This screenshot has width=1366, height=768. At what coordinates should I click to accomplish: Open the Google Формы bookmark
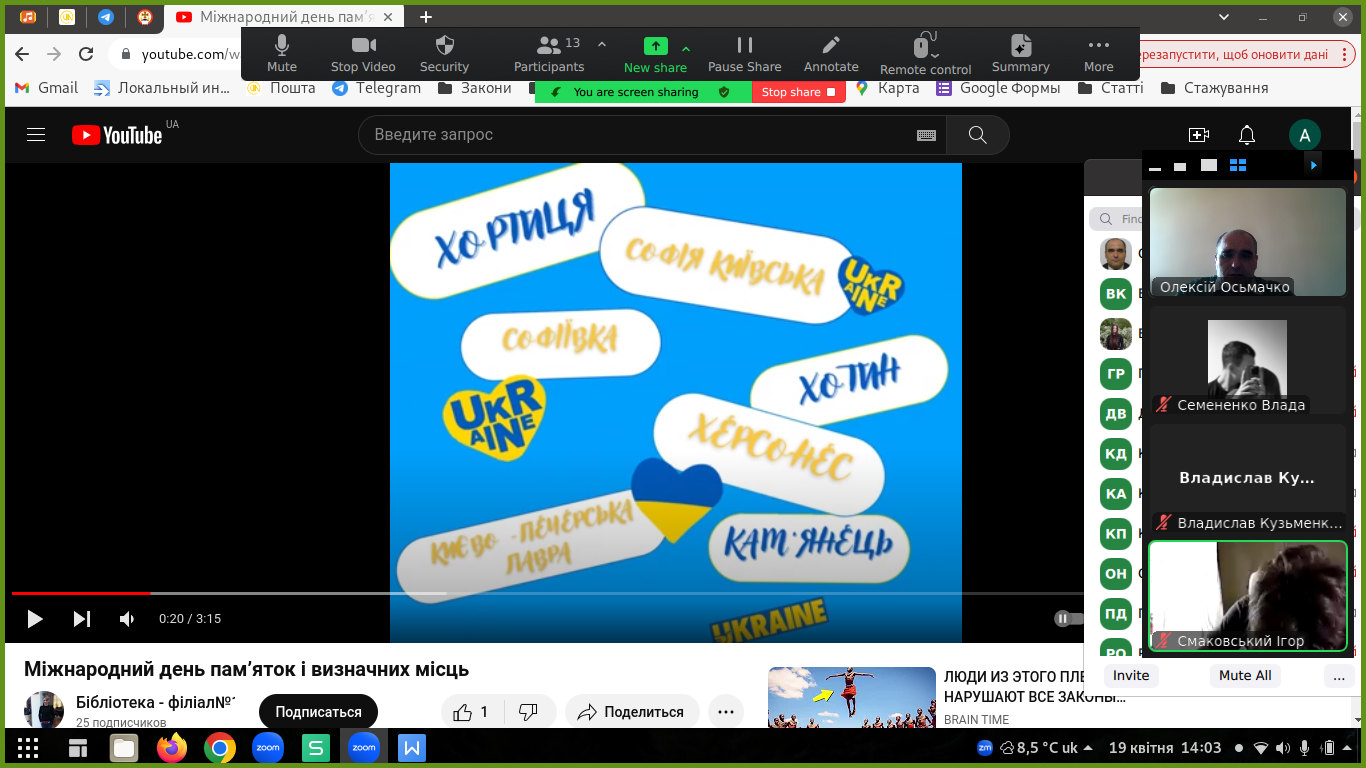[998, 88]
